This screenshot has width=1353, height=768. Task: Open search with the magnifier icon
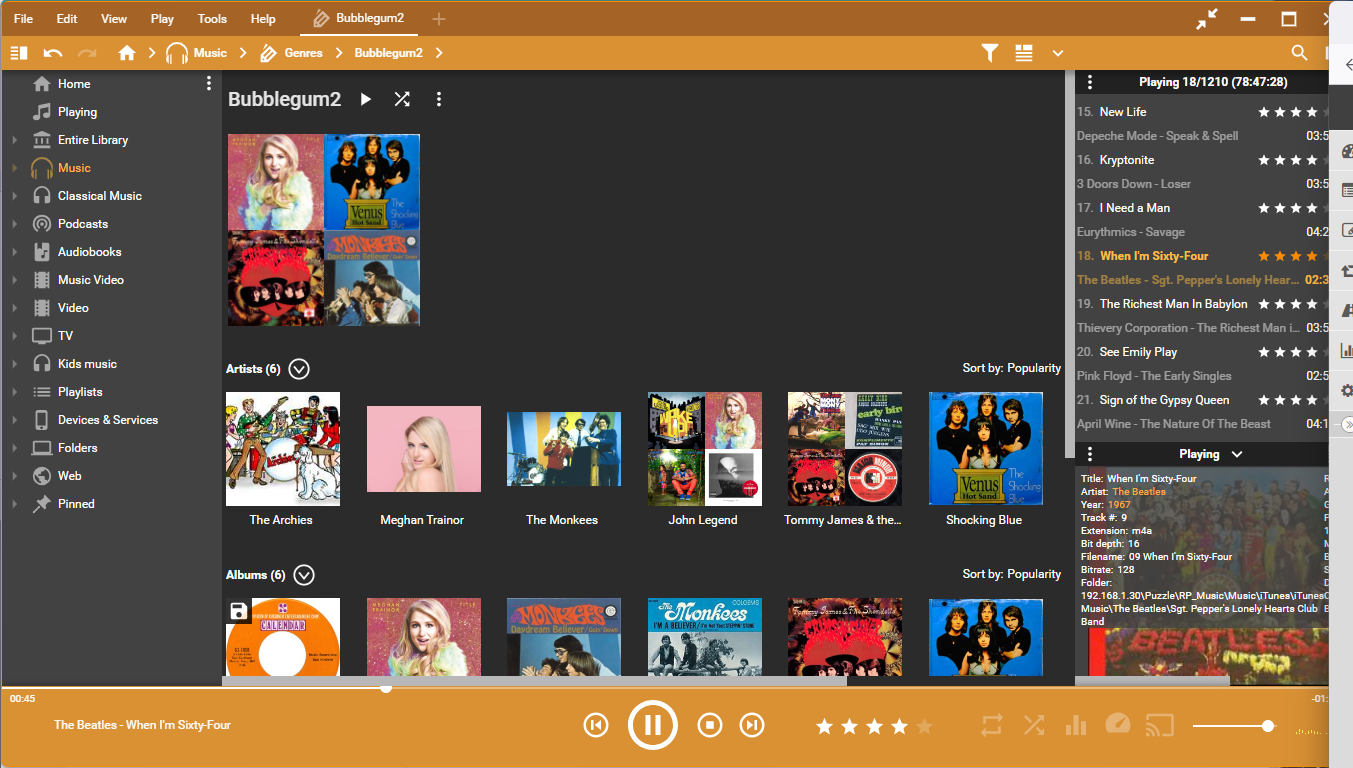pyautogui.click(x=1299, y=53)
